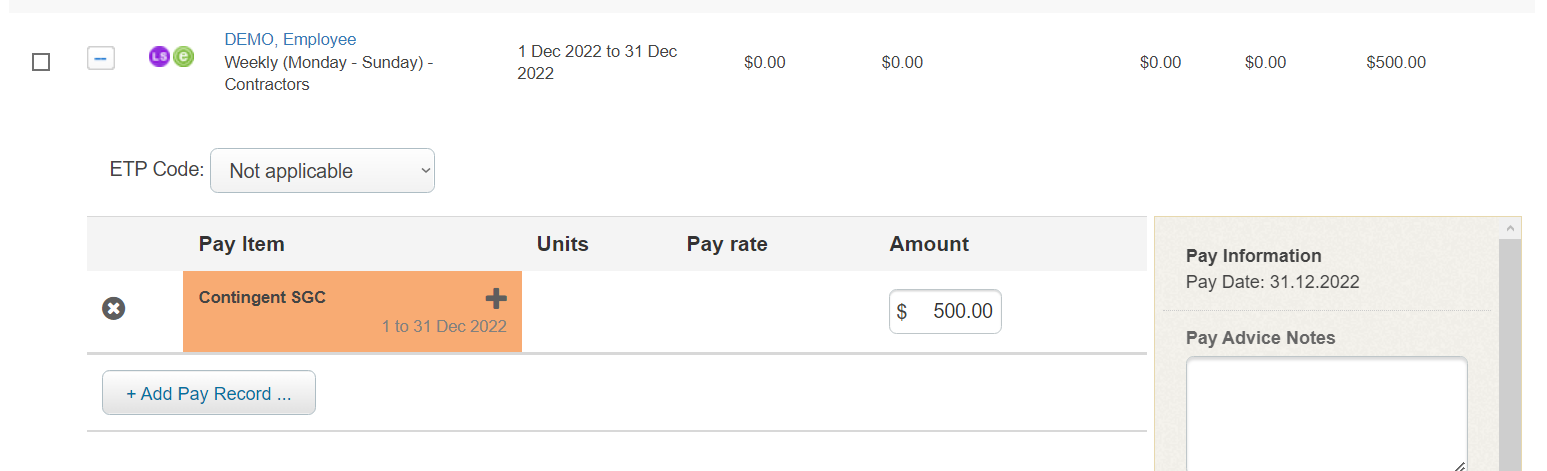Viewport: 1547px width, 471px height.
Task: Click the Pay rate column header
Action: (x=727, y=244)
